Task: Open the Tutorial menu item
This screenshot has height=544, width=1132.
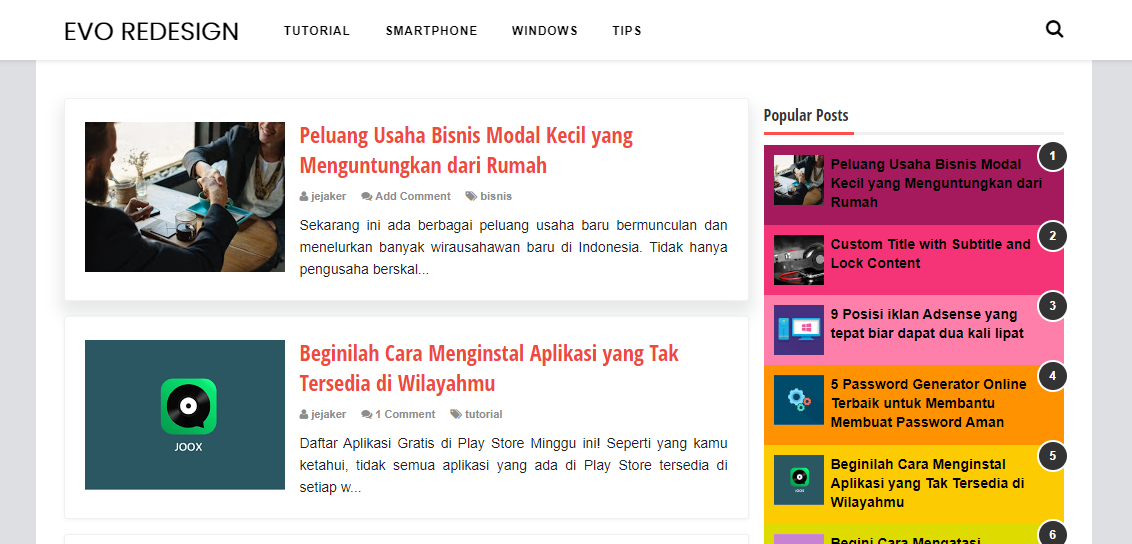Action: (316, 31)
